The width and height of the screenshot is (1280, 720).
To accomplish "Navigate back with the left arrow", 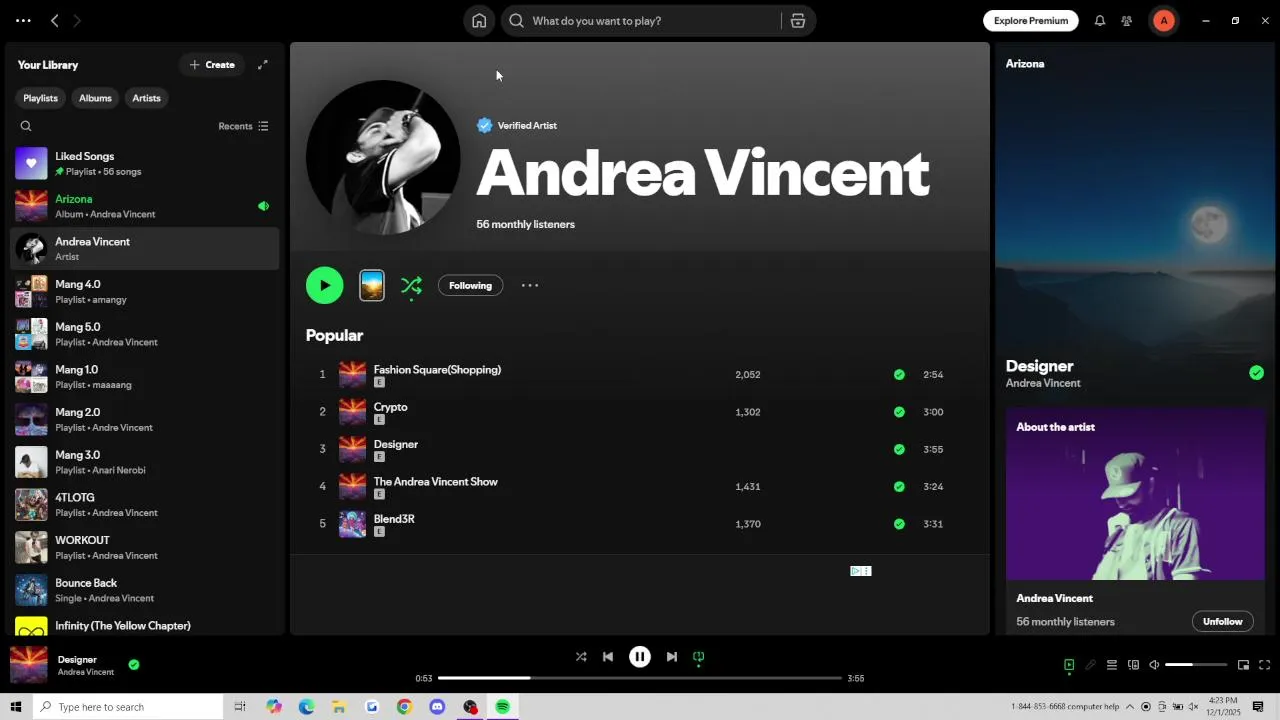I will tap(55, 21).
